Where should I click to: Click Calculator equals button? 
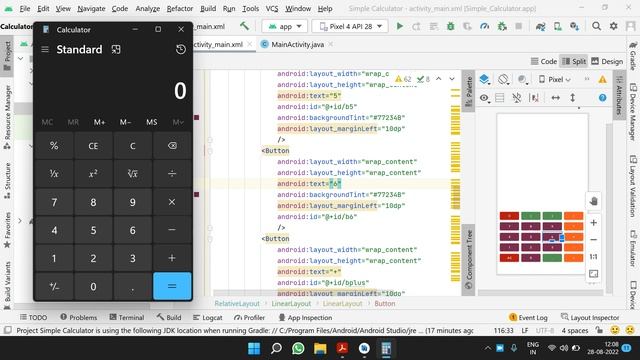coord(172,287)
